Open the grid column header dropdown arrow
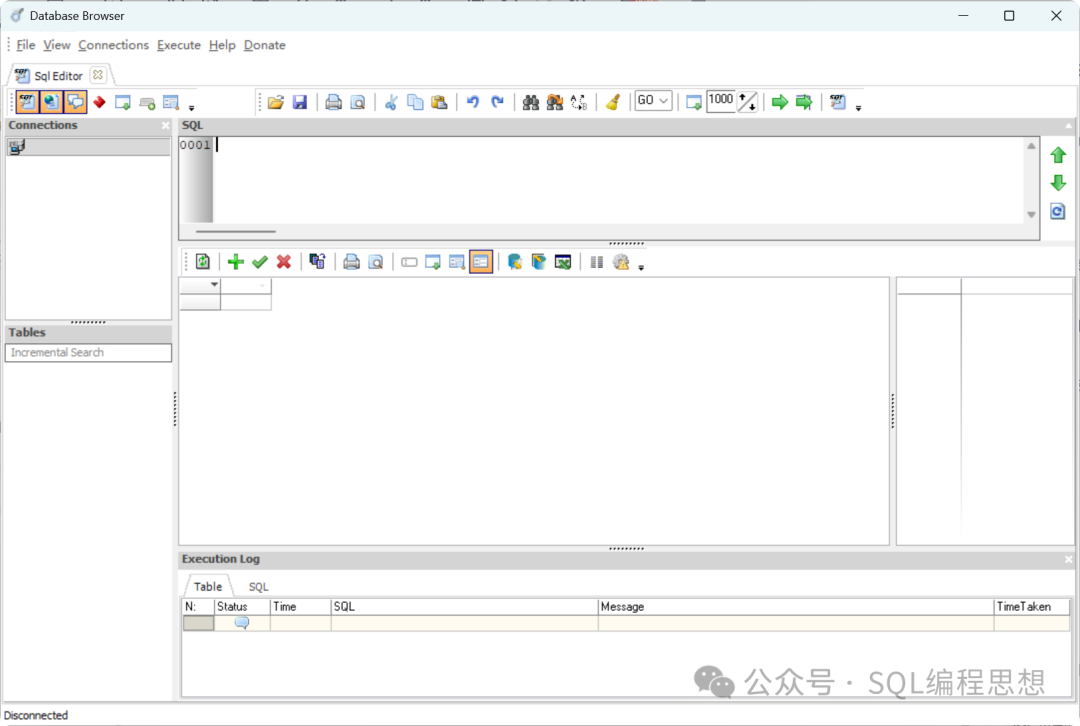The width and height of the screenshot is (1080, 726). click(x=213, y=286)
